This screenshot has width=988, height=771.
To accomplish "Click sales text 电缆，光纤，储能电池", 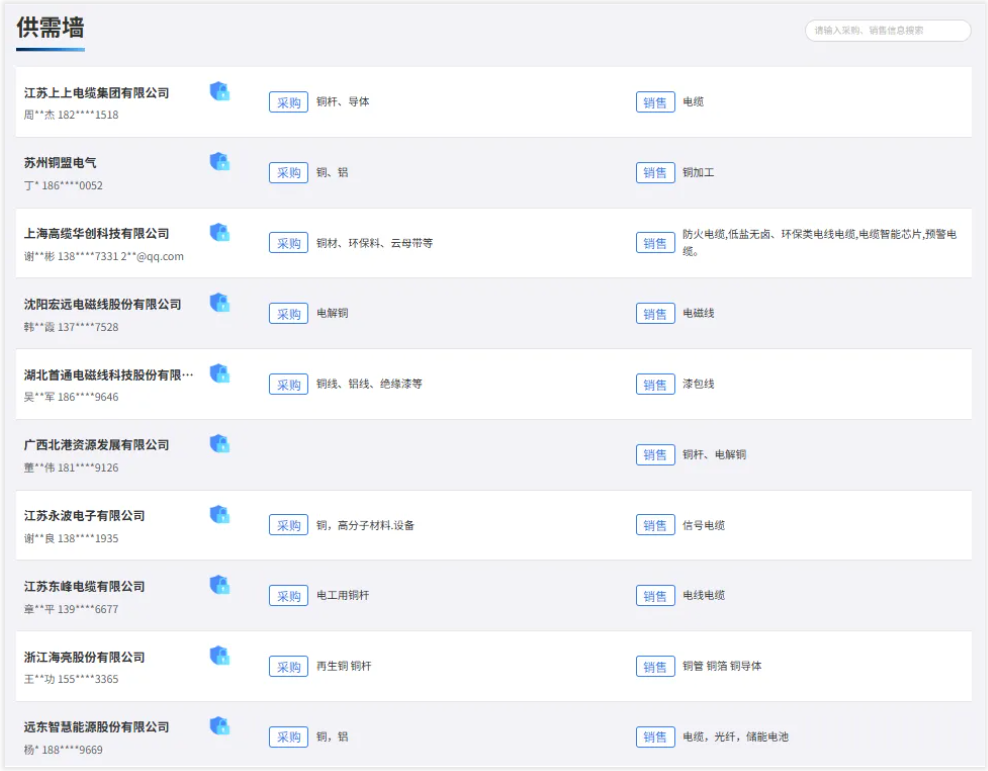I will [x=736, y=736].
